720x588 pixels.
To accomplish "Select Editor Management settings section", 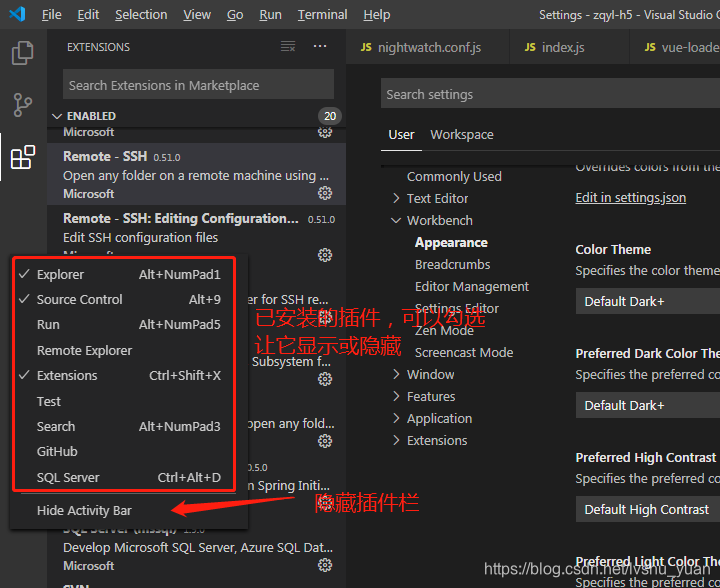I will tap(472, 286).
